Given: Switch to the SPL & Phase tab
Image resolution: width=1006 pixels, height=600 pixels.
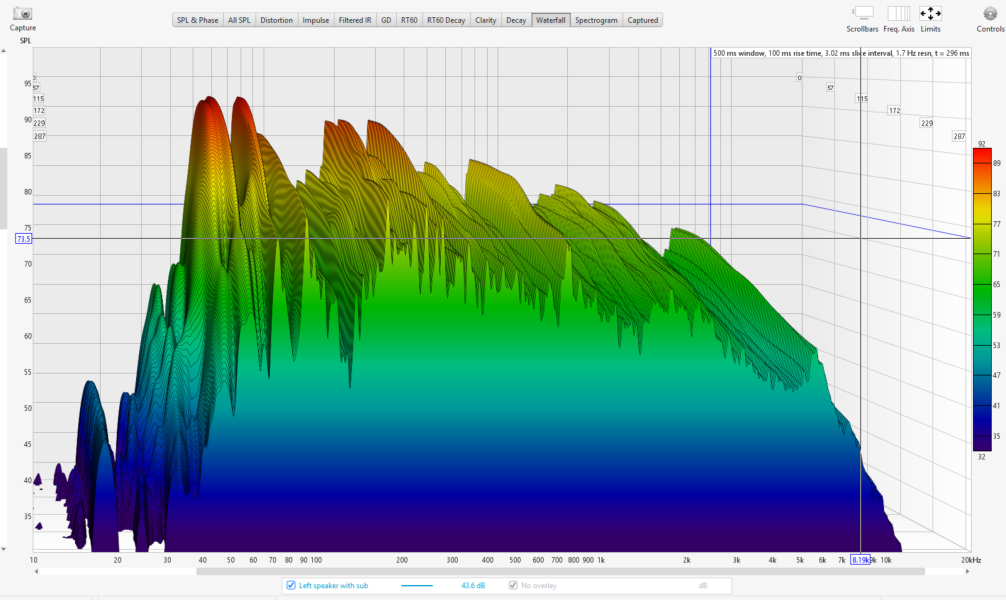Looking at the screenshot, I should point(197,20).
